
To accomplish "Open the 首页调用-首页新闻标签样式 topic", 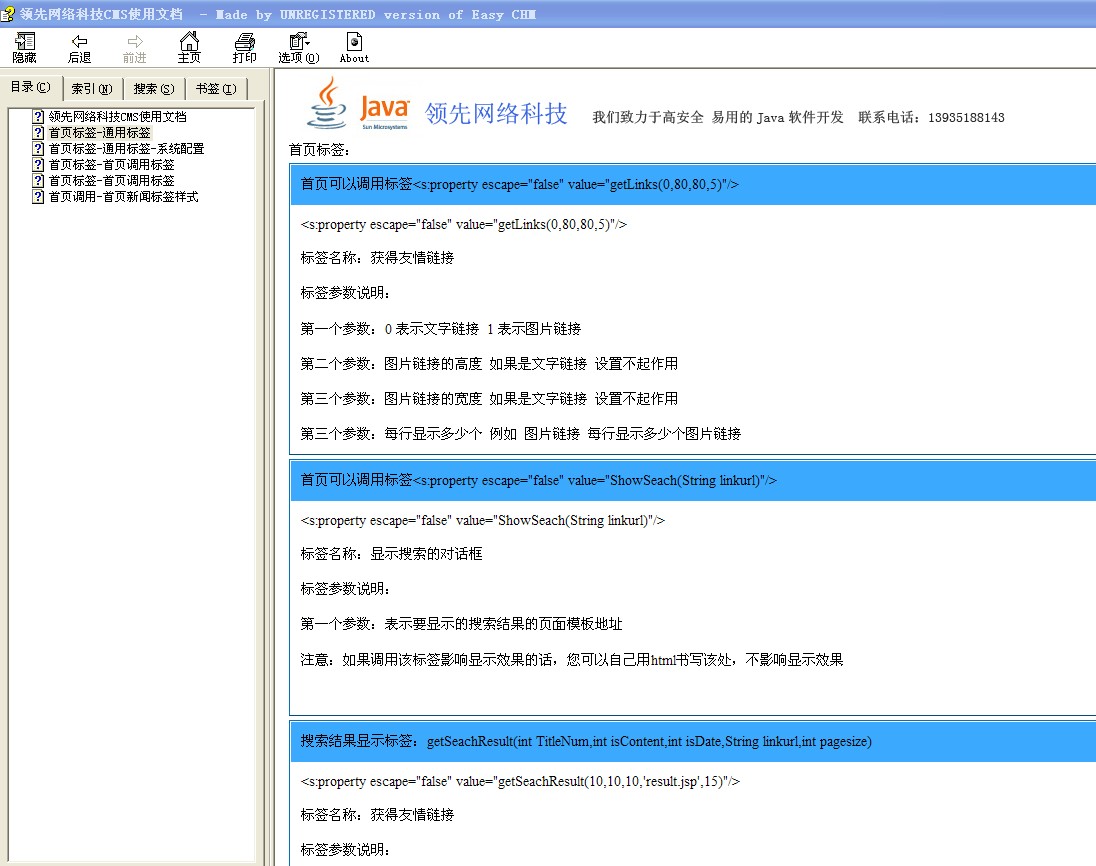I will 123,197.
